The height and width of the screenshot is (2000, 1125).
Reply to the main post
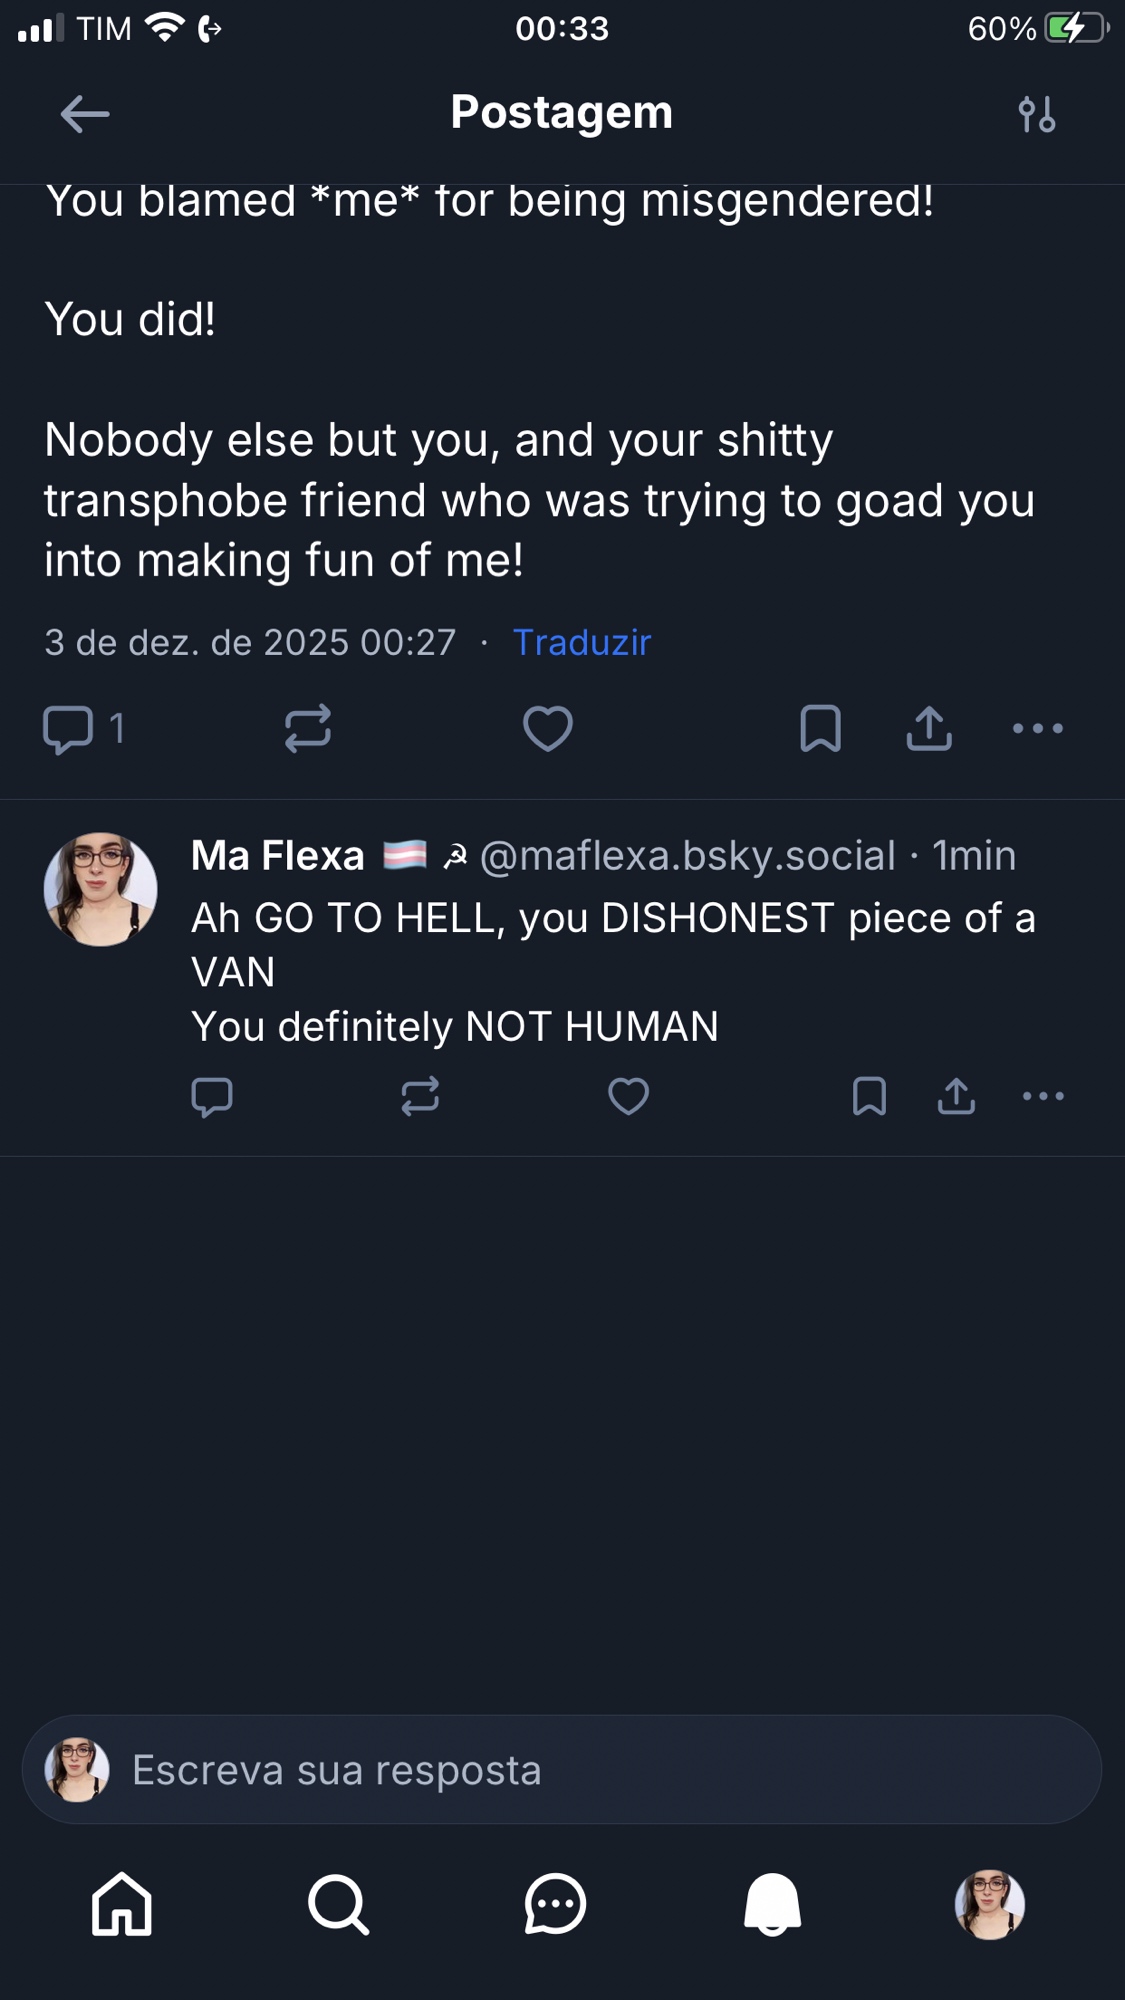click(x=69, y=728)
